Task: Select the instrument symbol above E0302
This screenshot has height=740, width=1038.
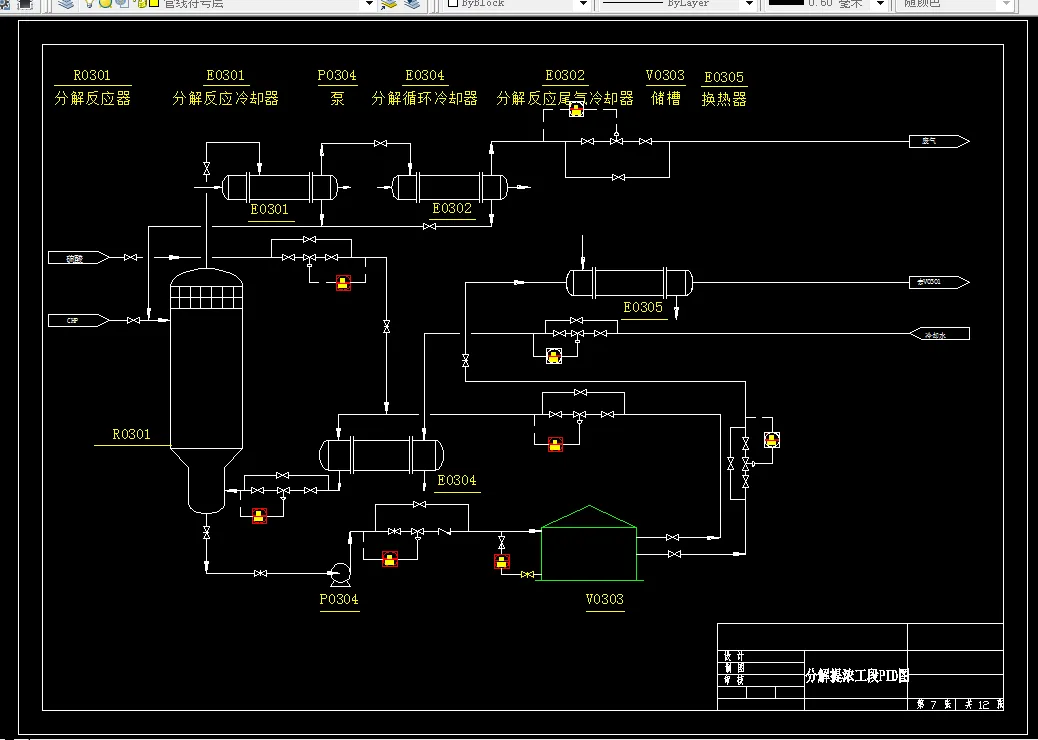Action: click(576, 111)
